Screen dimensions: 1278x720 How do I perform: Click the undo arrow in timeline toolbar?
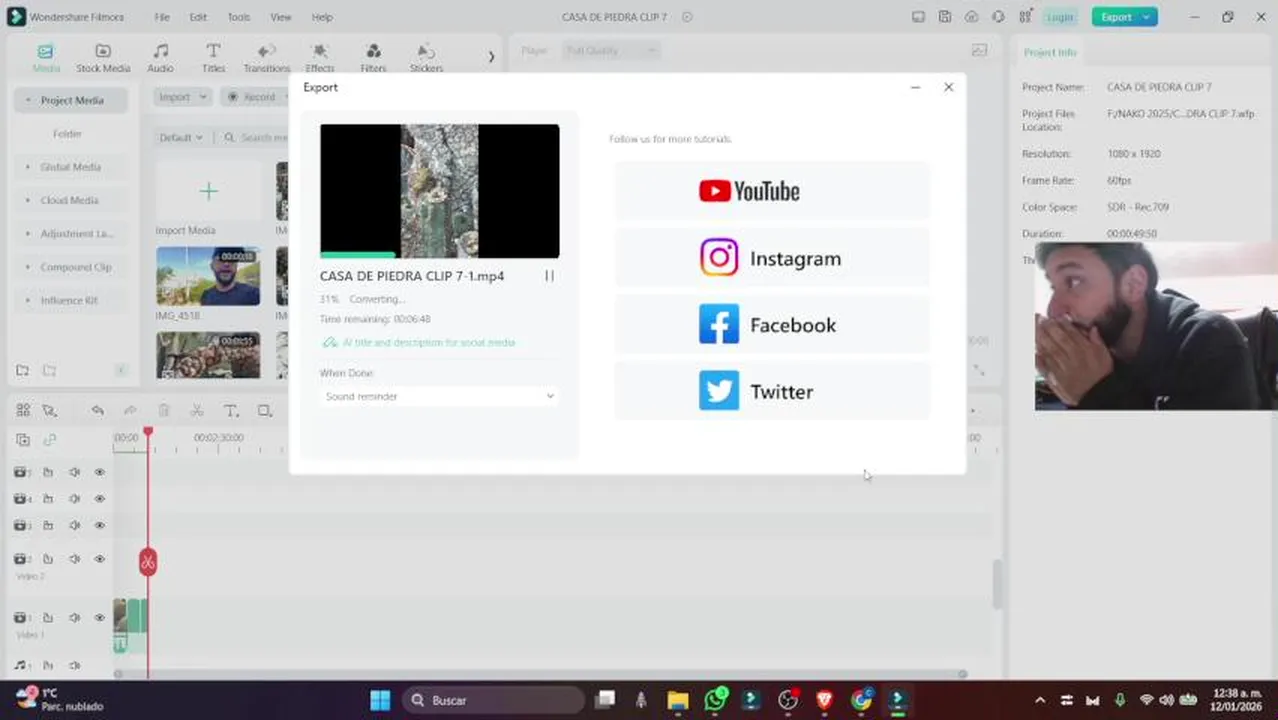[97, 411]
